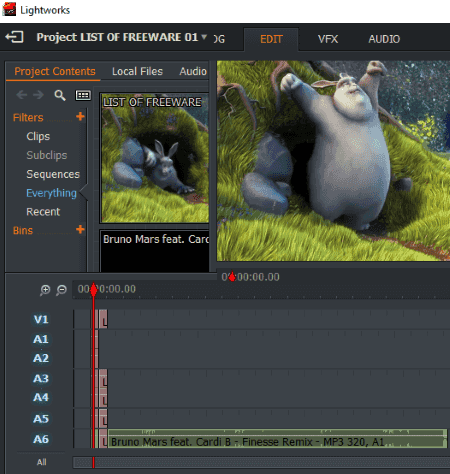Click the back navigation arrow
The height and width of the screenshot is (474, 450).
pos(22,95)
